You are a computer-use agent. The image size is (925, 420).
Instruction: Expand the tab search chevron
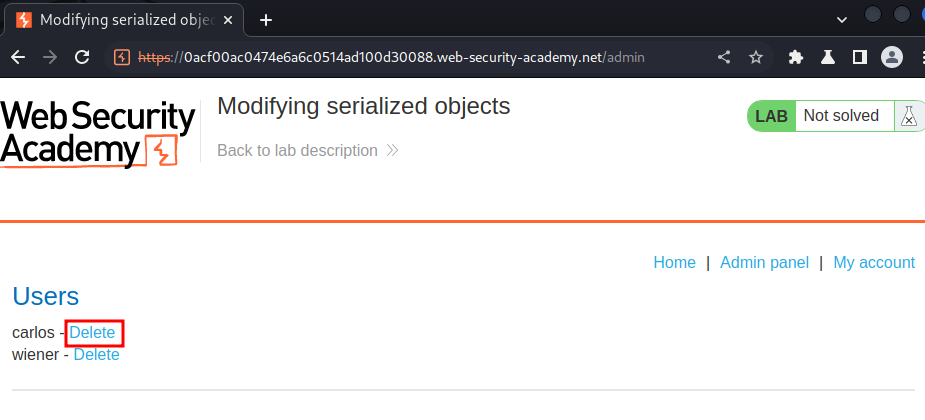coord(842,18)
